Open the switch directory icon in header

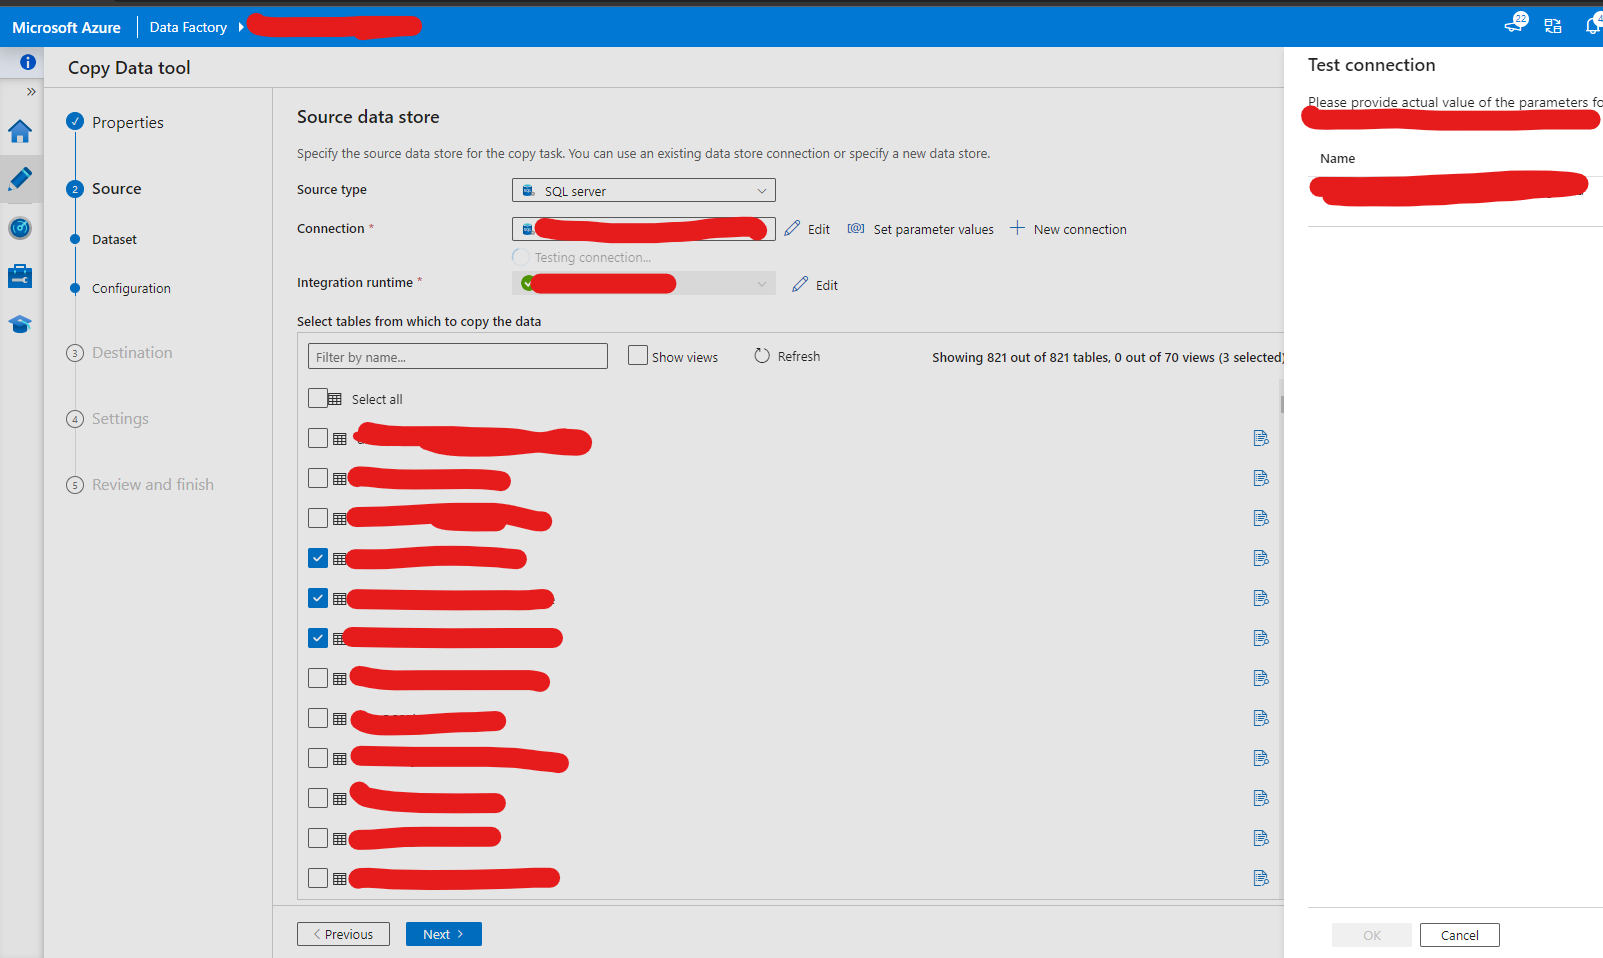pyautogui.click(x=1553, y=27)
